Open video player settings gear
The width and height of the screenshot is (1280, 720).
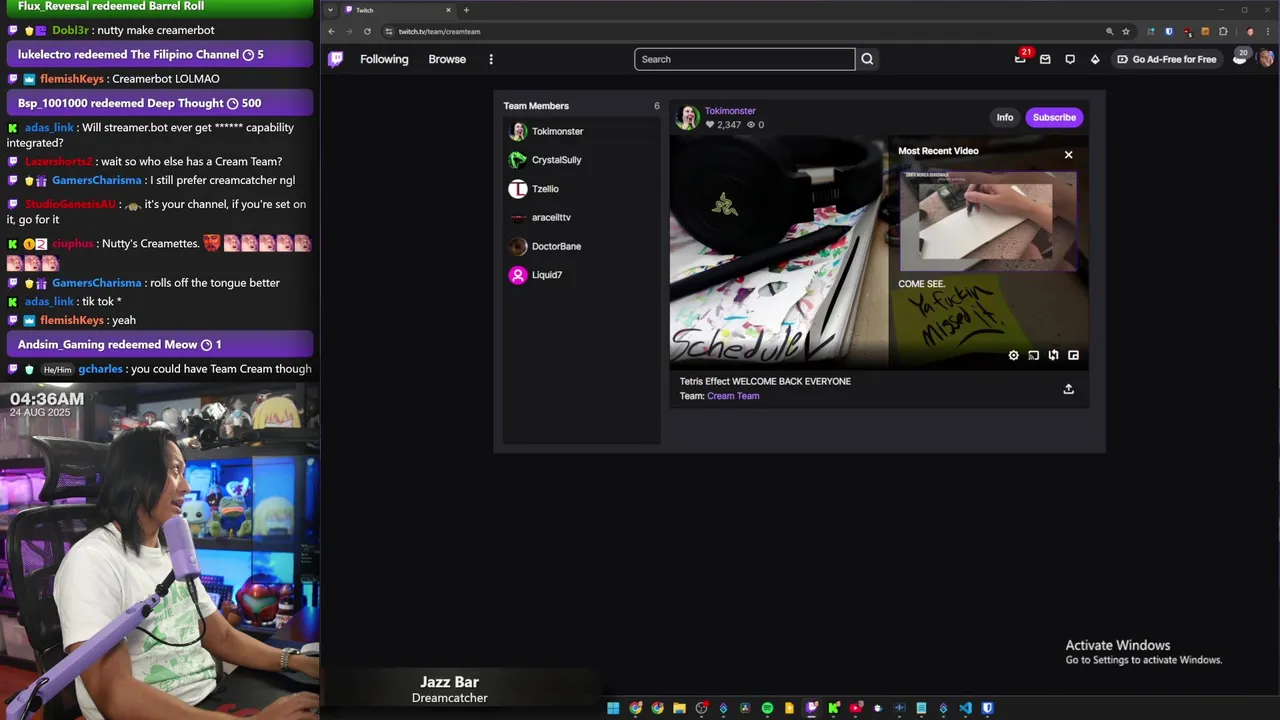coord(1013,355)
